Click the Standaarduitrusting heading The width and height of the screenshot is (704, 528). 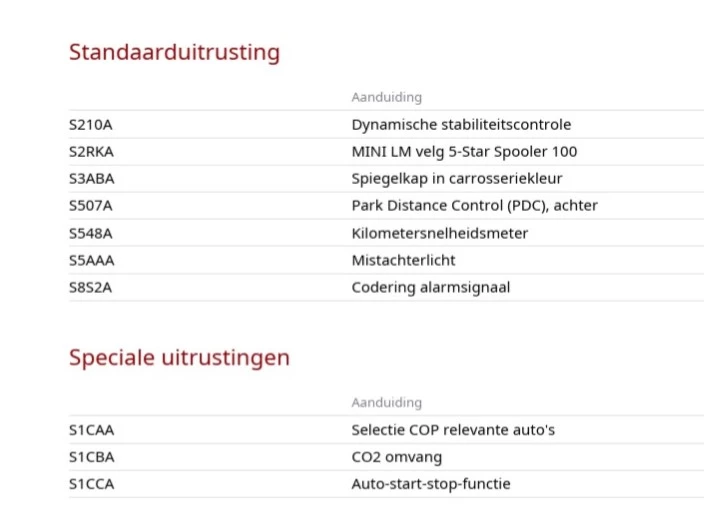(x=175, y=53)
